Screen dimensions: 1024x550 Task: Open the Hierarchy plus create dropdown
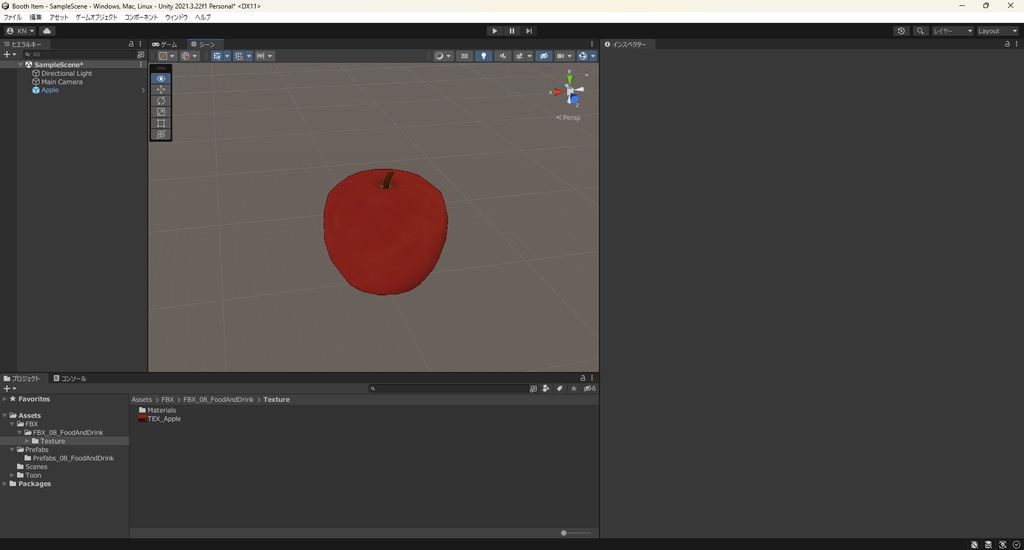10,55
